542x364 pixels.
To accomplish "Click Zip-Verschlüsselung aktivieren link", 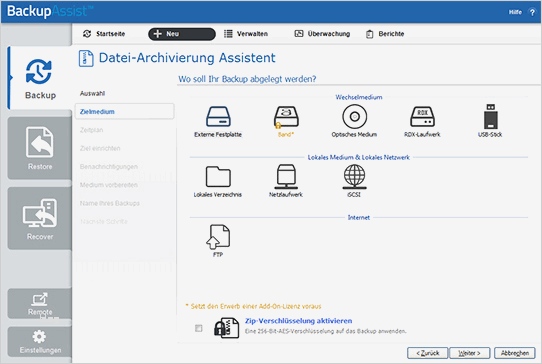I will pyautogui.click(x=298, y=321).
